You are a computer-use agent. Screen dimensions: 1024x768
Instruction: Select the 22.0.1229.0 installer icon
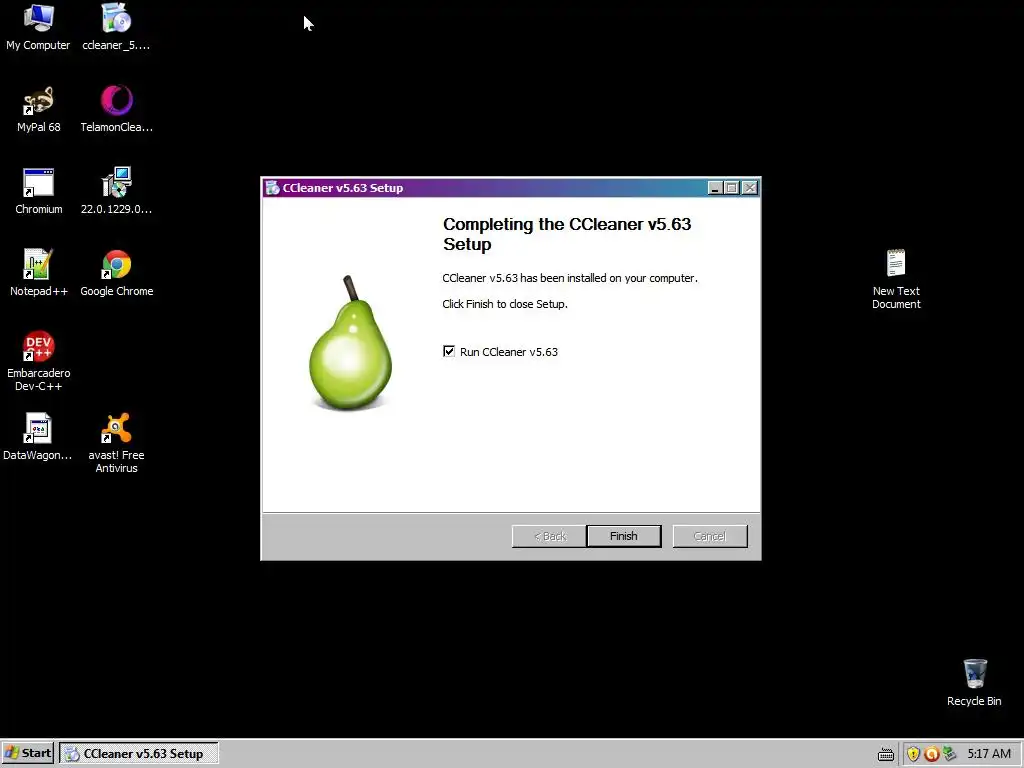pos(116,191)
